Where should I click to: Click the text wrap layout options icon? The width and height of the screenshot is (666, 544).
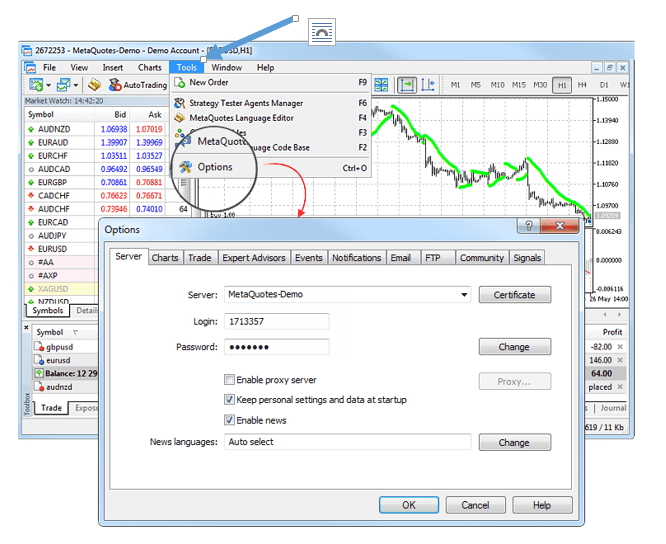pyautogui.click(x=322, y=32)
